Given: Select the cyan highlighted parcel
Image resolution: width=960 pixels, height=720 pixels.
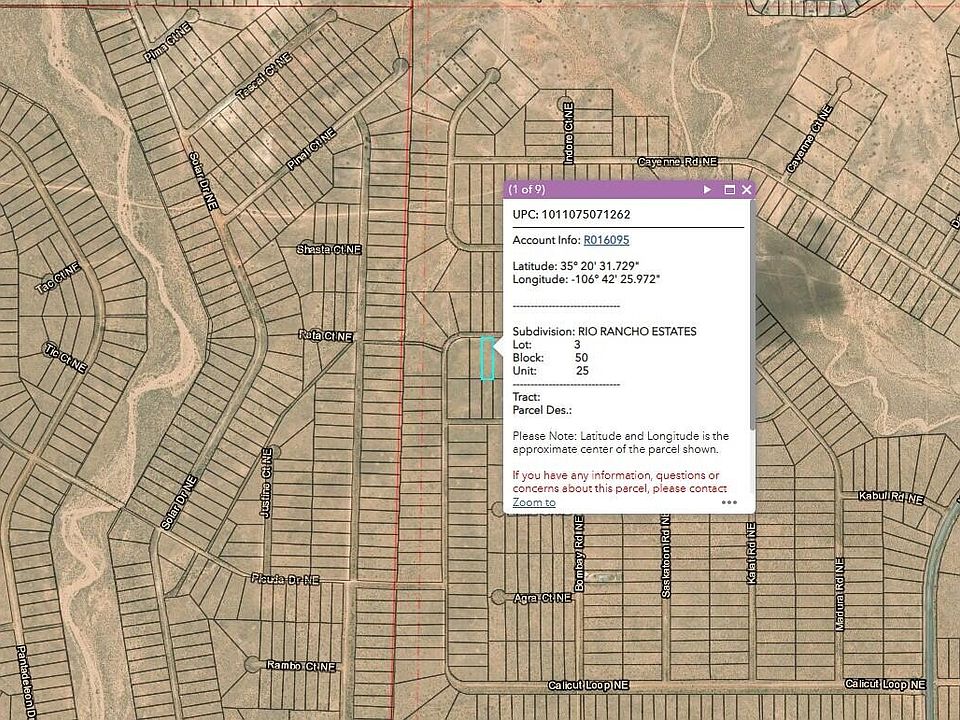Looking at the screenshot, I should [x=487, y=358].
